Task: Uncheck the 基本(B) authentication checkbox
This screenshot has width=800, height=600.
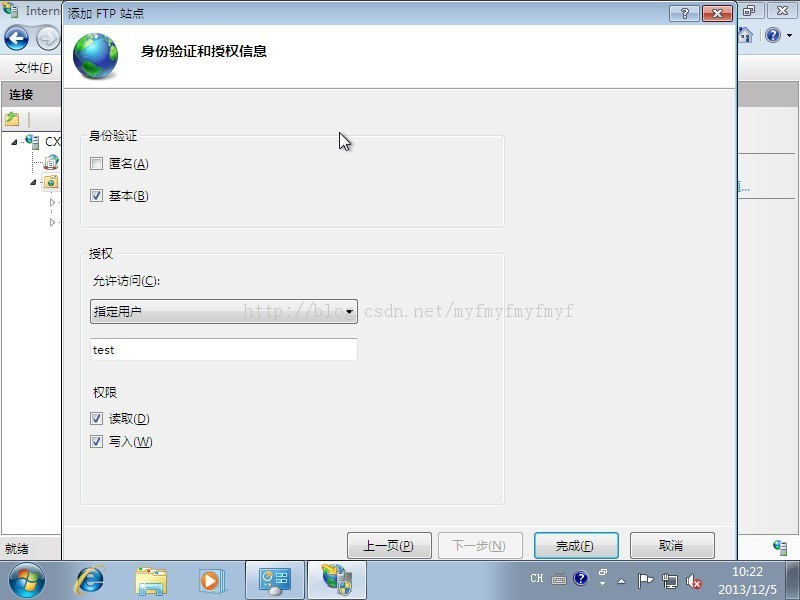Action: (96, 195)
